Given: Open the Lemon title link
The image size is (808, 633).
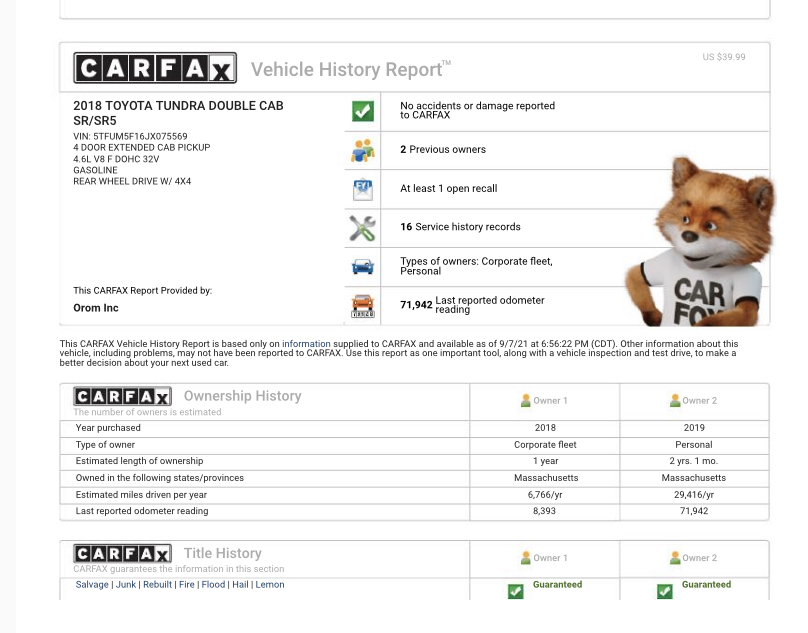Looking at the screenshot, I should coord(270,585).
